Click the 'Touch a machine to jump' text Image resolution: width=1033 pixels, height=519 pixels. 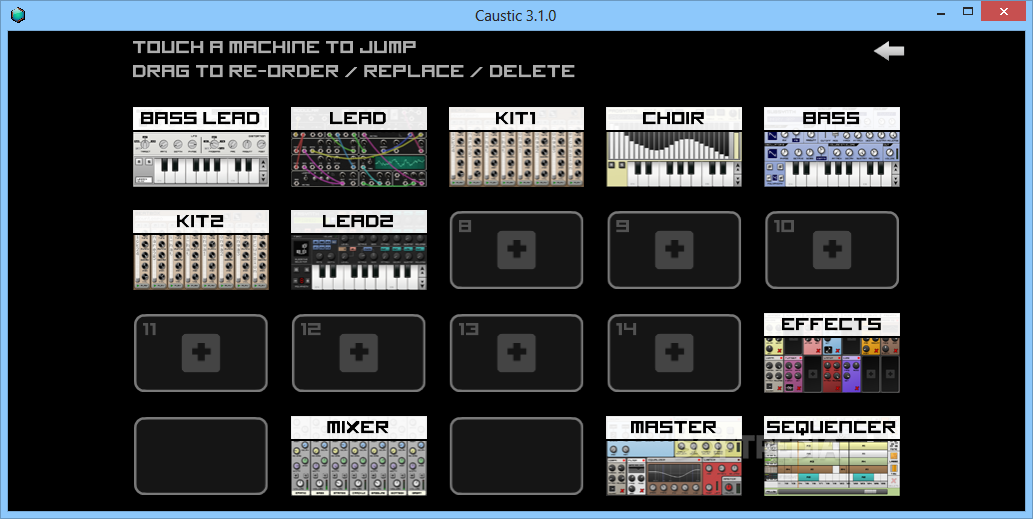coord(274,47)
